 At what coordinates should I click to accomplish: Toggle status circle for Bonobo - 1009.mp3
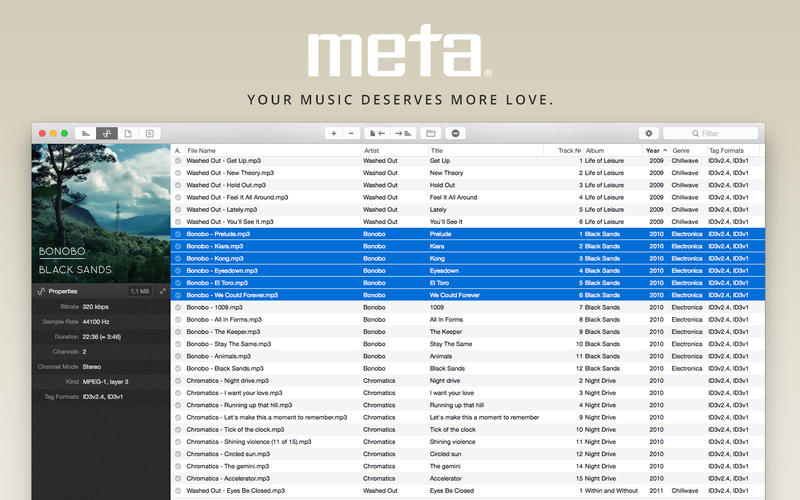point(178,308)
